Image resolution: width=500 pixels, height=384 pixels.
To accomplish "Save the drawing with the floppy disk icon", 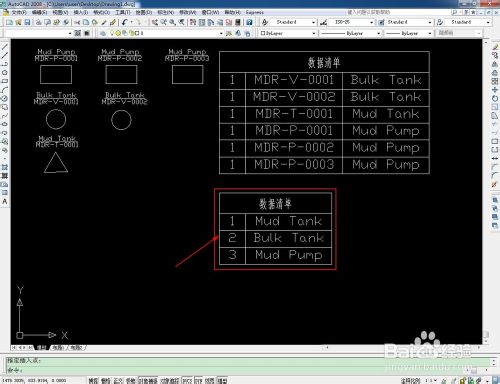I will [27, 22].
